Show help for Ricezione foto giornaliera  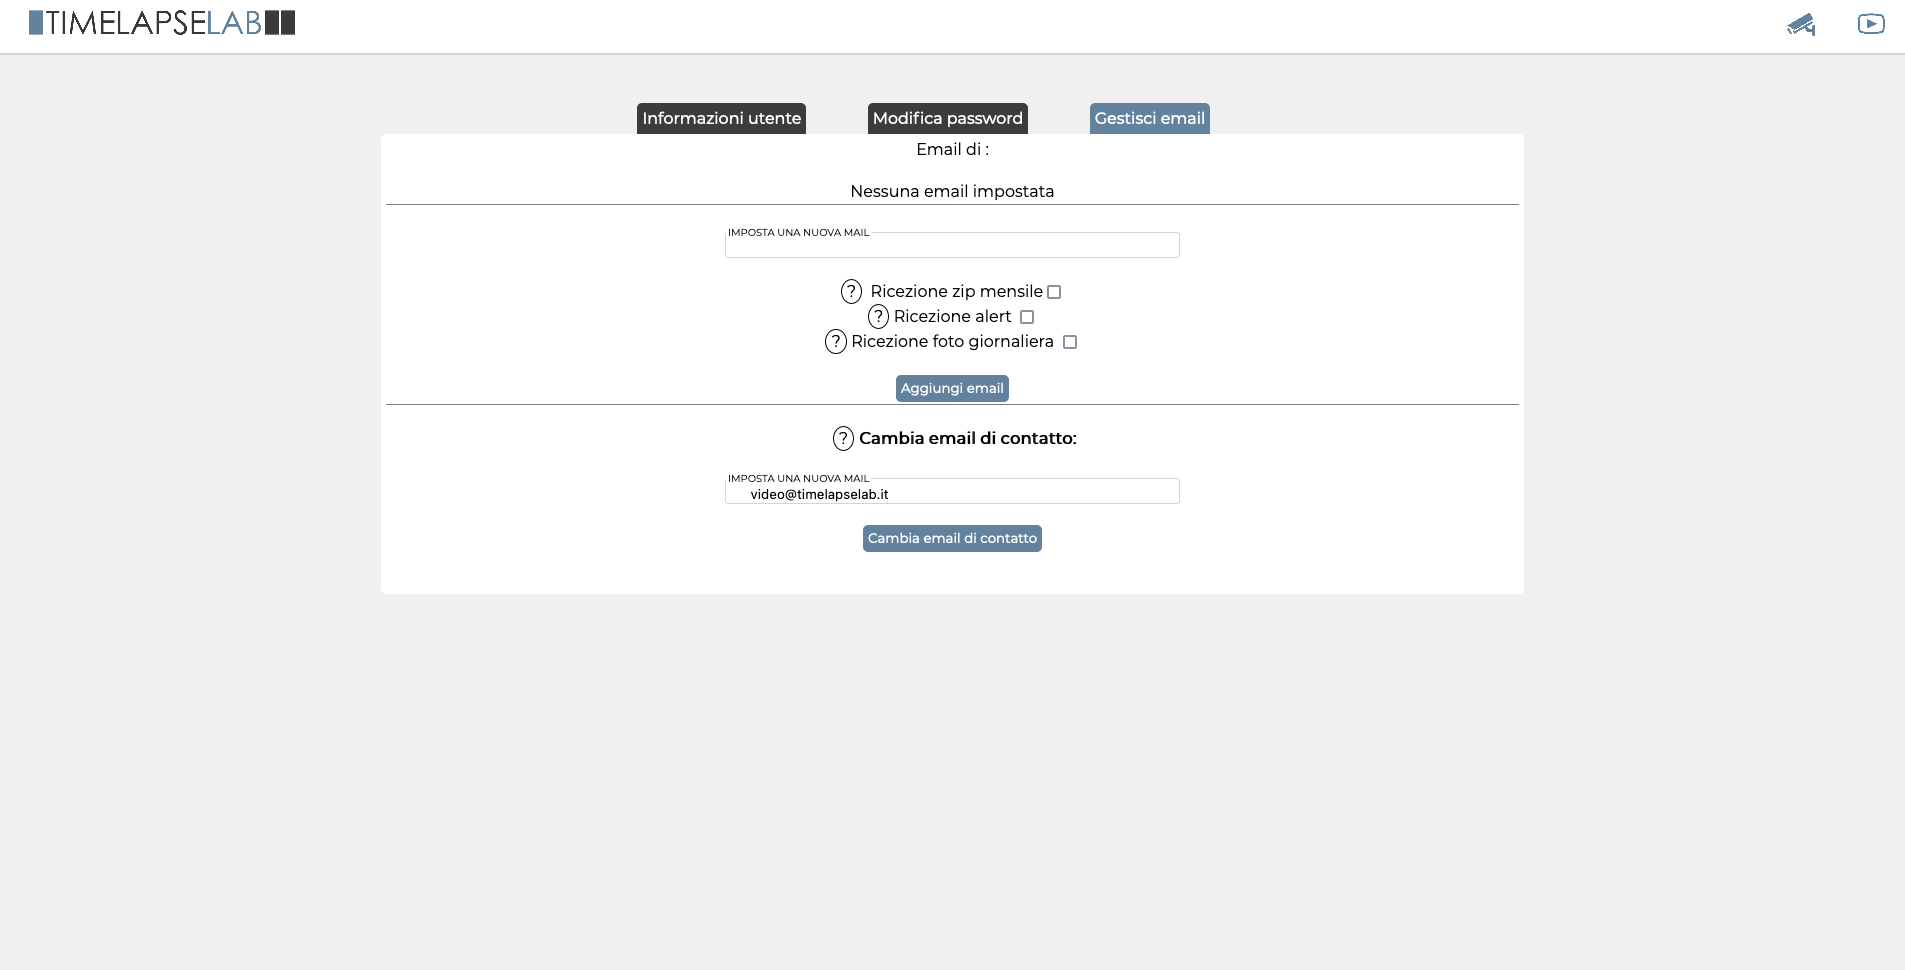click(835, 342)
